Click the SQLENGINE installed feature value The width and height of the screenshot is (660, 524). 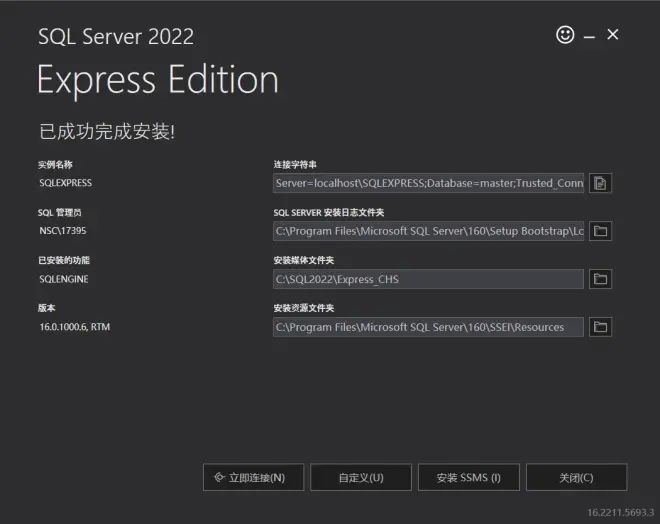point(64,279)
